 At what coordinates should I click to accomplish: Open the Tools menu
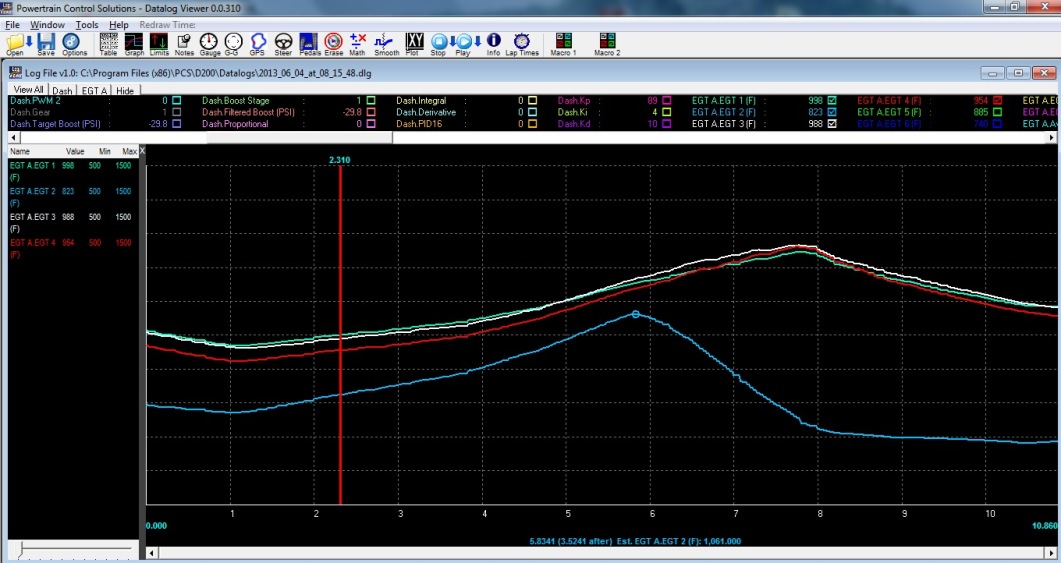(87, 24)
